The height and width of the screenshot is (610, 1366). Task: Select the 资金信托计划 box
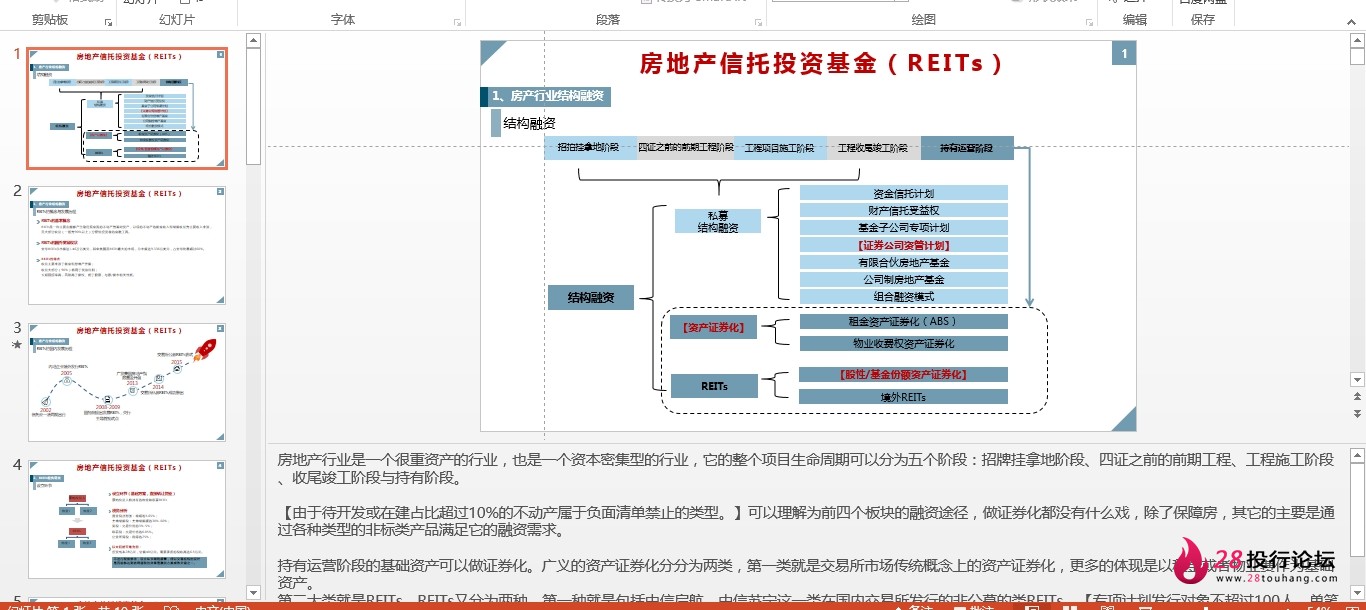tap(904, 193)
